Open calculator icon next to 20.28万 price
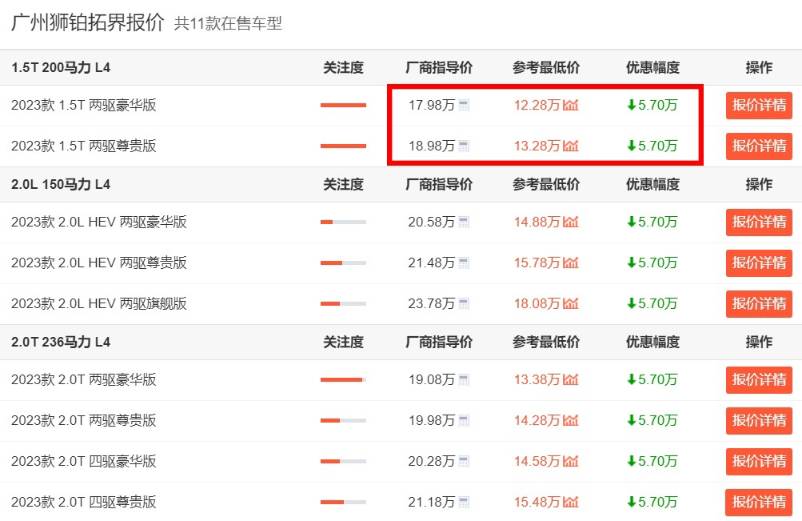Viewport: 802px width, 521px height. click(464, 461)
